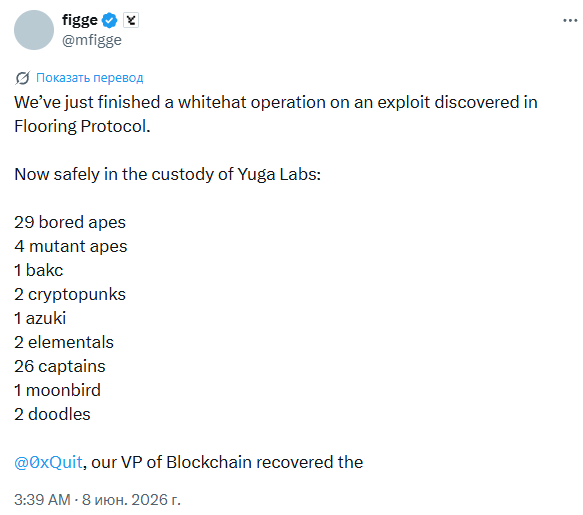Click the blue verified checkmark badge
The width and height of the screenshot is (583, 515).
tap(109, 20)
